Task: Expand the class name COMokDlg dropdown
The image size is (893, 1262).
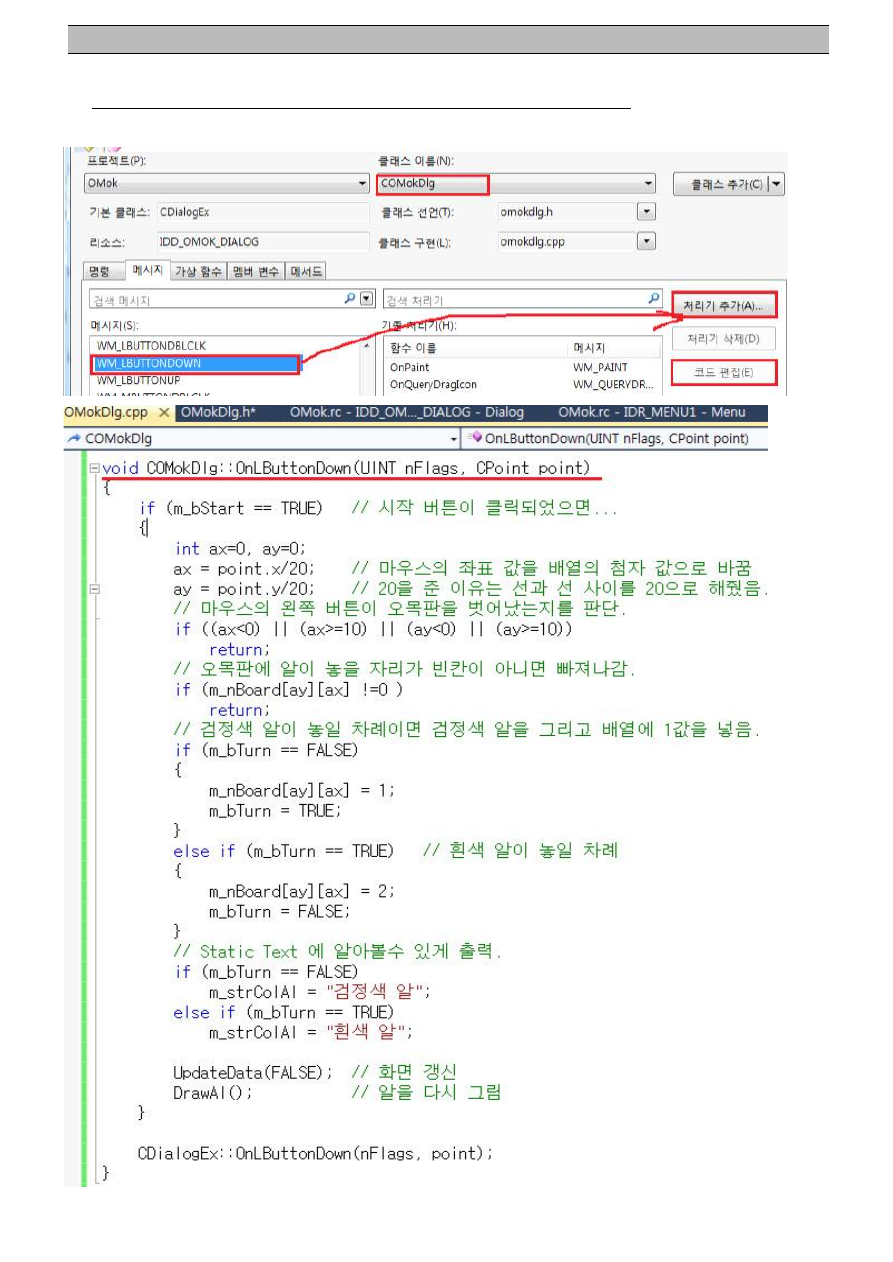Action: tap(649, 184)
